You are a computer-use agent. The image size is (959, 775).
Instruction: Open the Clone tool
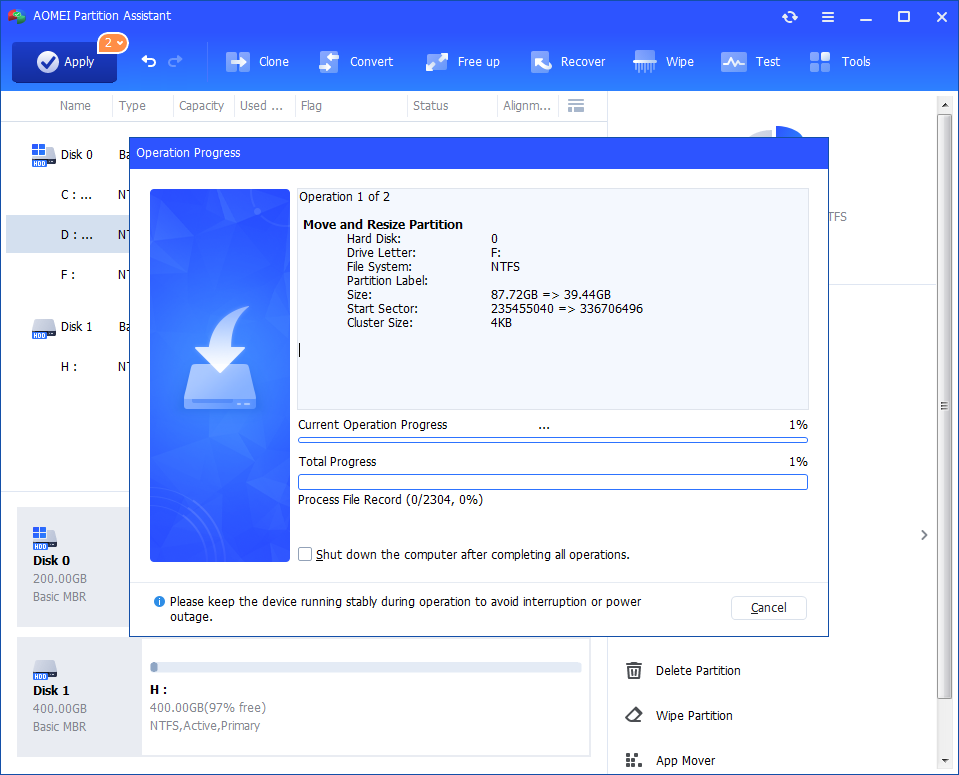tap(257, 62)
